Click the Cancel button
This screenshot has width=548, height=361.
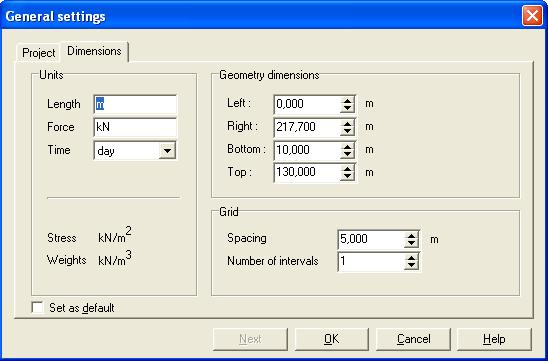[x=413, y=339]
